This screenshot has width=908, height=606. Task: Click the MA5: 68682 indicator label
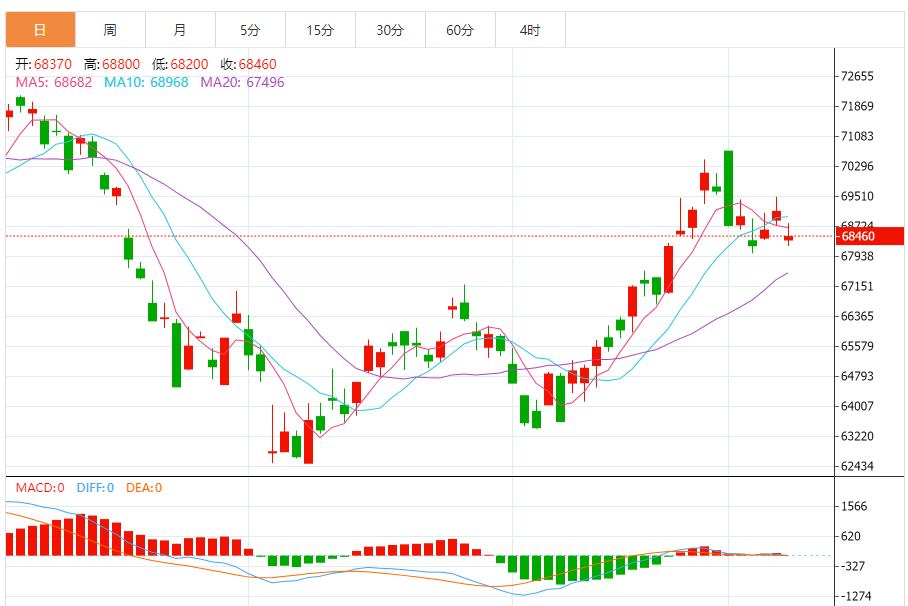pos(54,82)
